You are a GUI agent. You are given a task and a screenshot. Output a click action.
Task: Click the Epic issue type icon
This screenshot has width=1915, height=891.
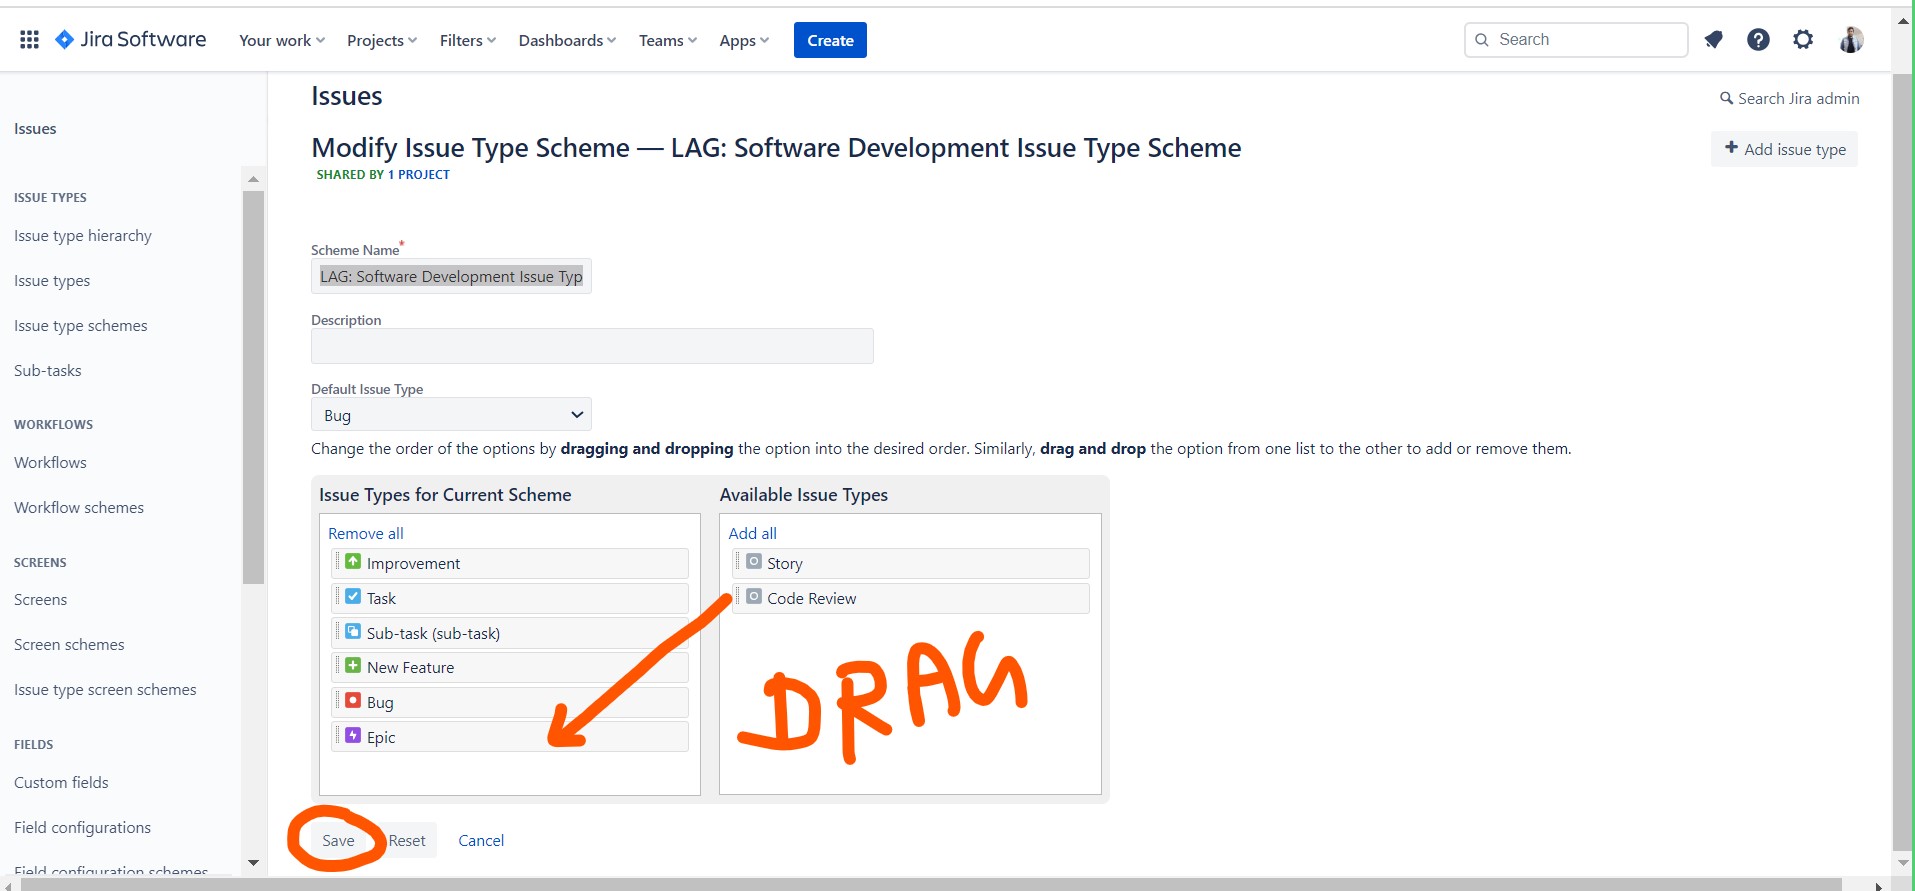click(x=353, y=736)
